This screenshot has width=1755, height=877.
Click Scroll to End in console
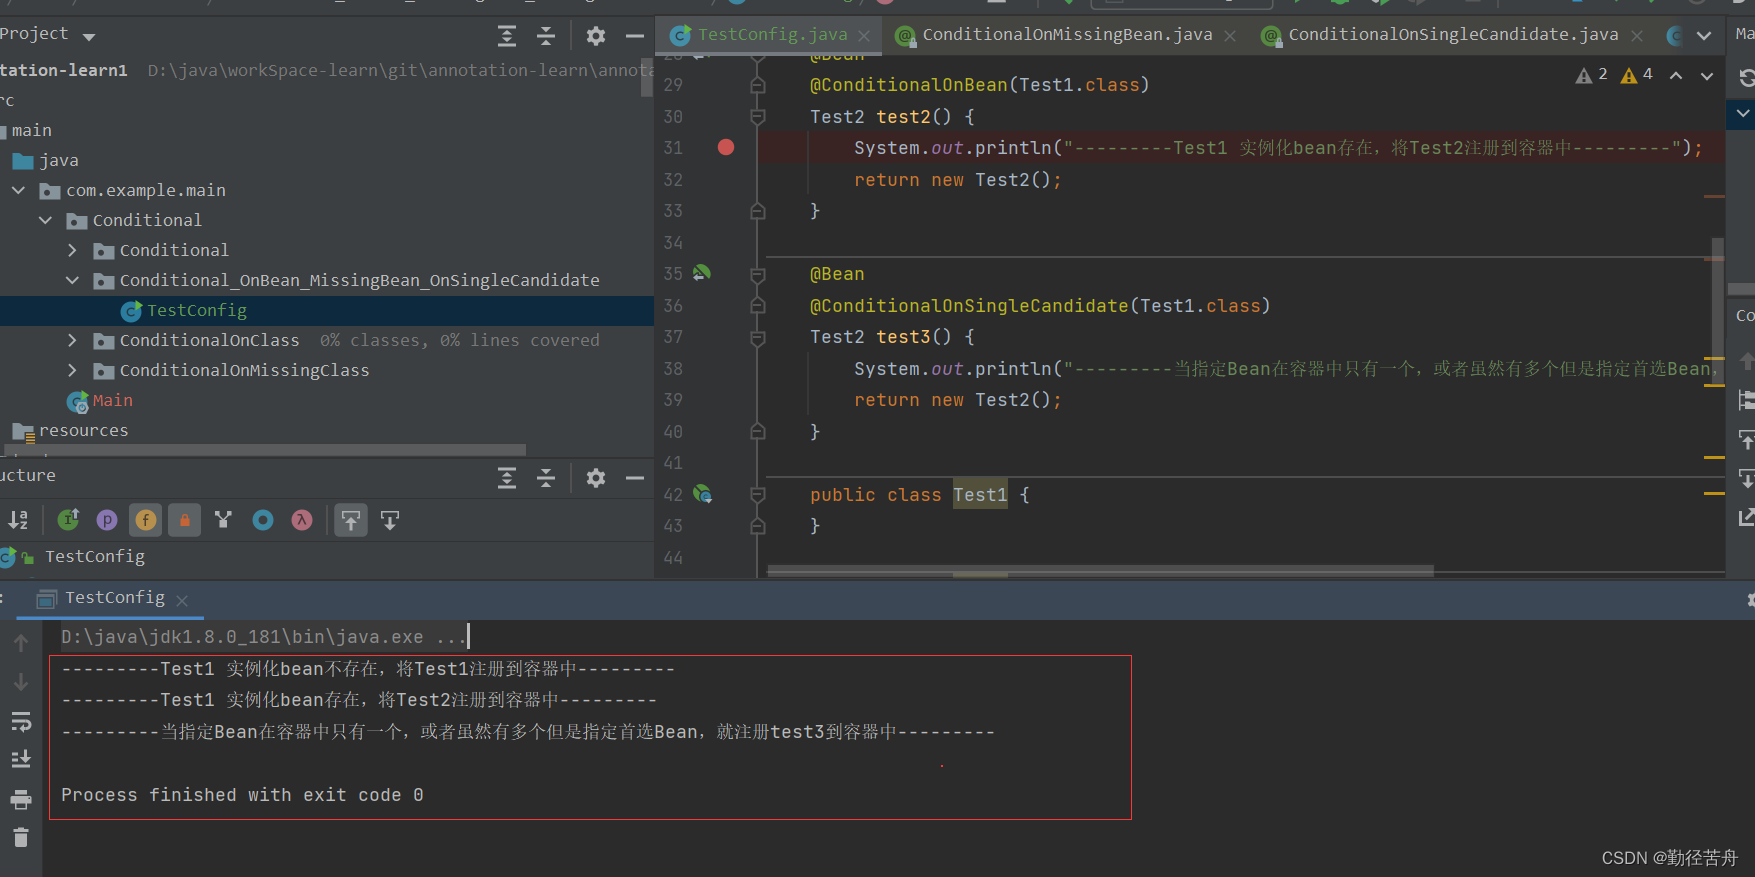[x=21, y=760]
